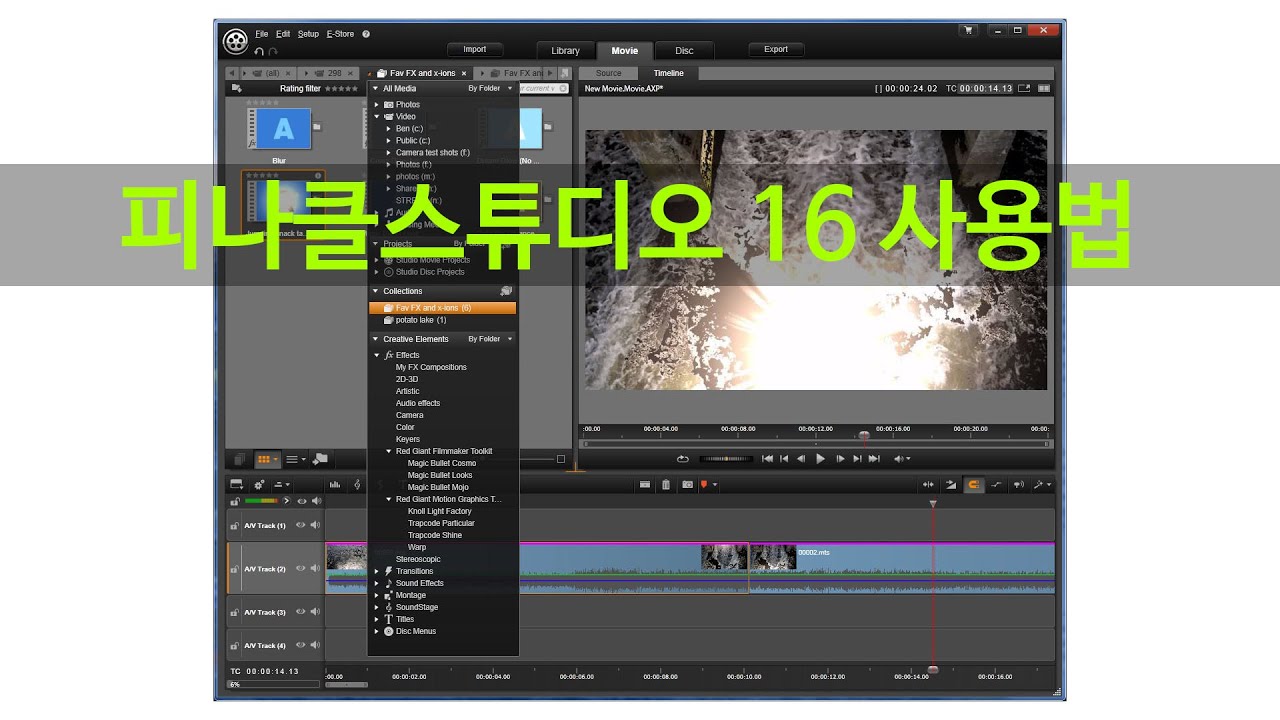Select Trapcode Particular in tree

441,523
